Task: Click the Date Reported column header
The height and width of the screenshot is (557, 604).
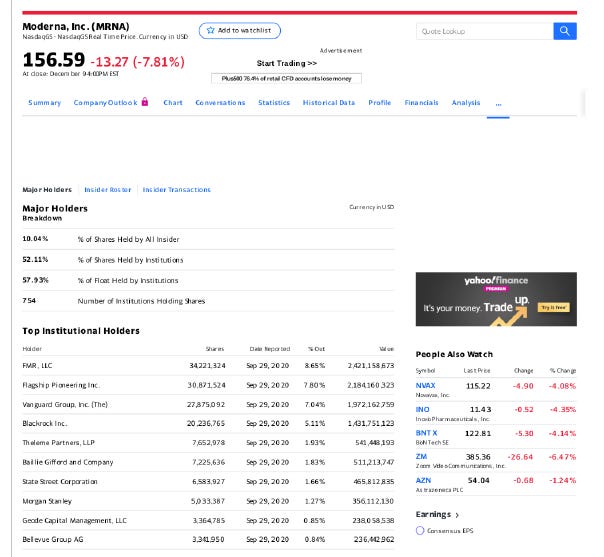Action: pyautogui.click(x=270, y=349)
